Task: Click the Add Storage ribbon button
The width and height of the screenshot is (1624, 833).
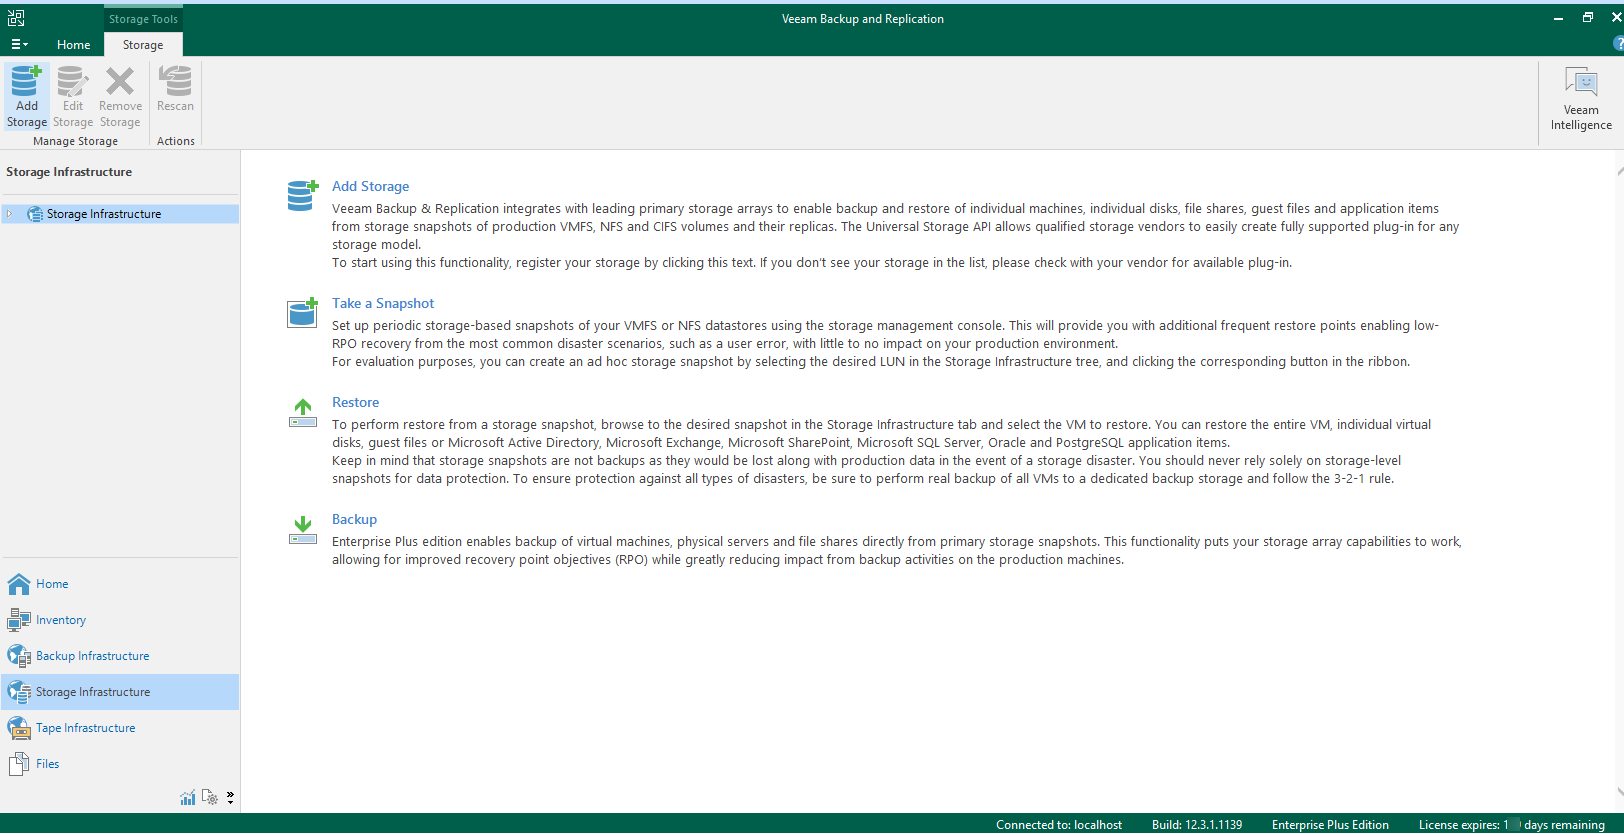Action: pyautogui.click(x=27, y=97)
